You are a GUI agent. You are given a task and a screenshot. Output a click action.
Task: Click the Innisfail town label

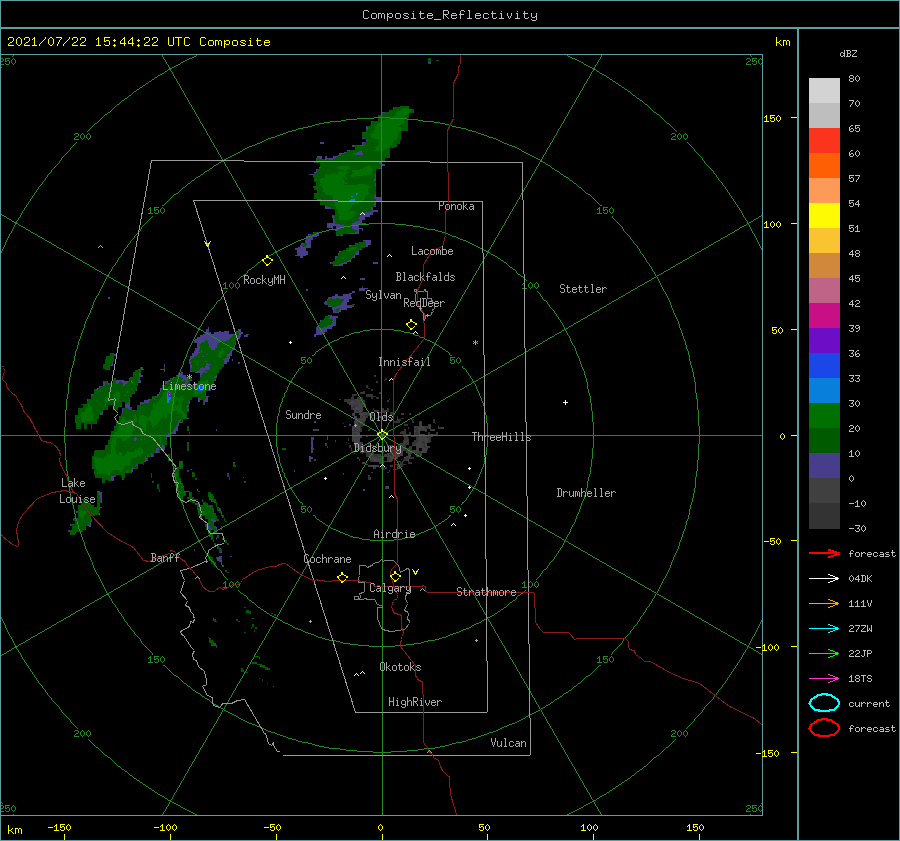[404, 362]
